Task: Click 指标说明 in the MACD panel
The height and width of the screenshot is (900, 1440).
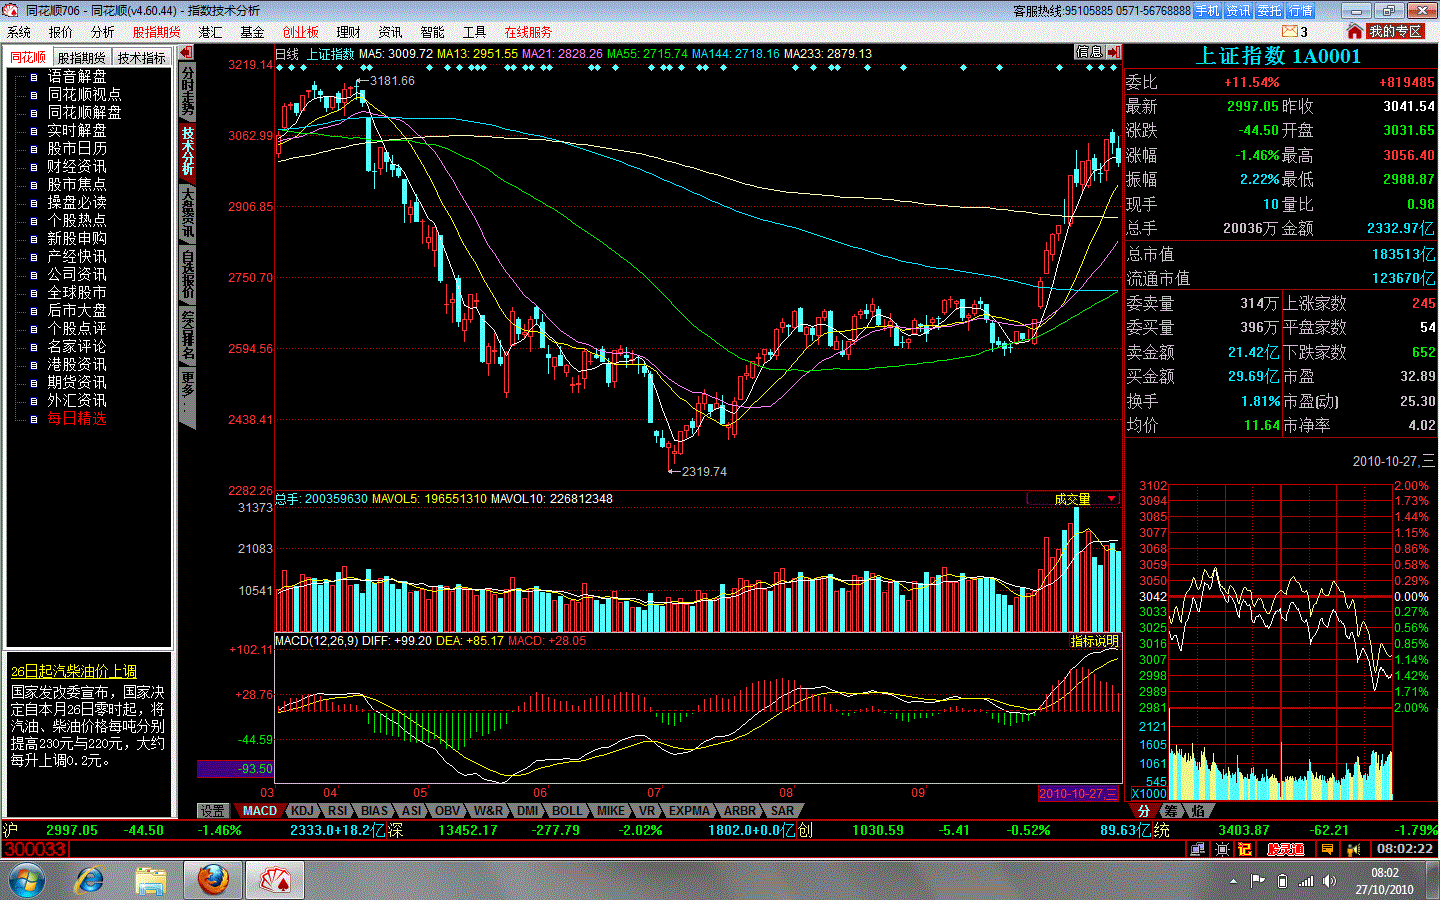Action: [1095, 641]
